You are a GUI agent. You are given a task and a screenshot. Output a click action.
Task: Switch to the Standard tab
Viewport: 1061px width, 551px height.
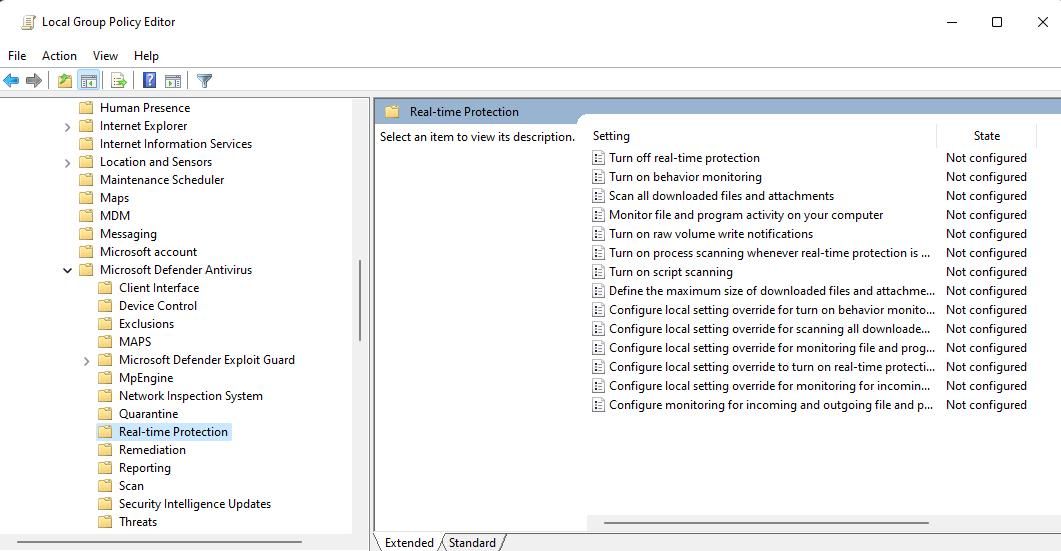tap(472, 543)
